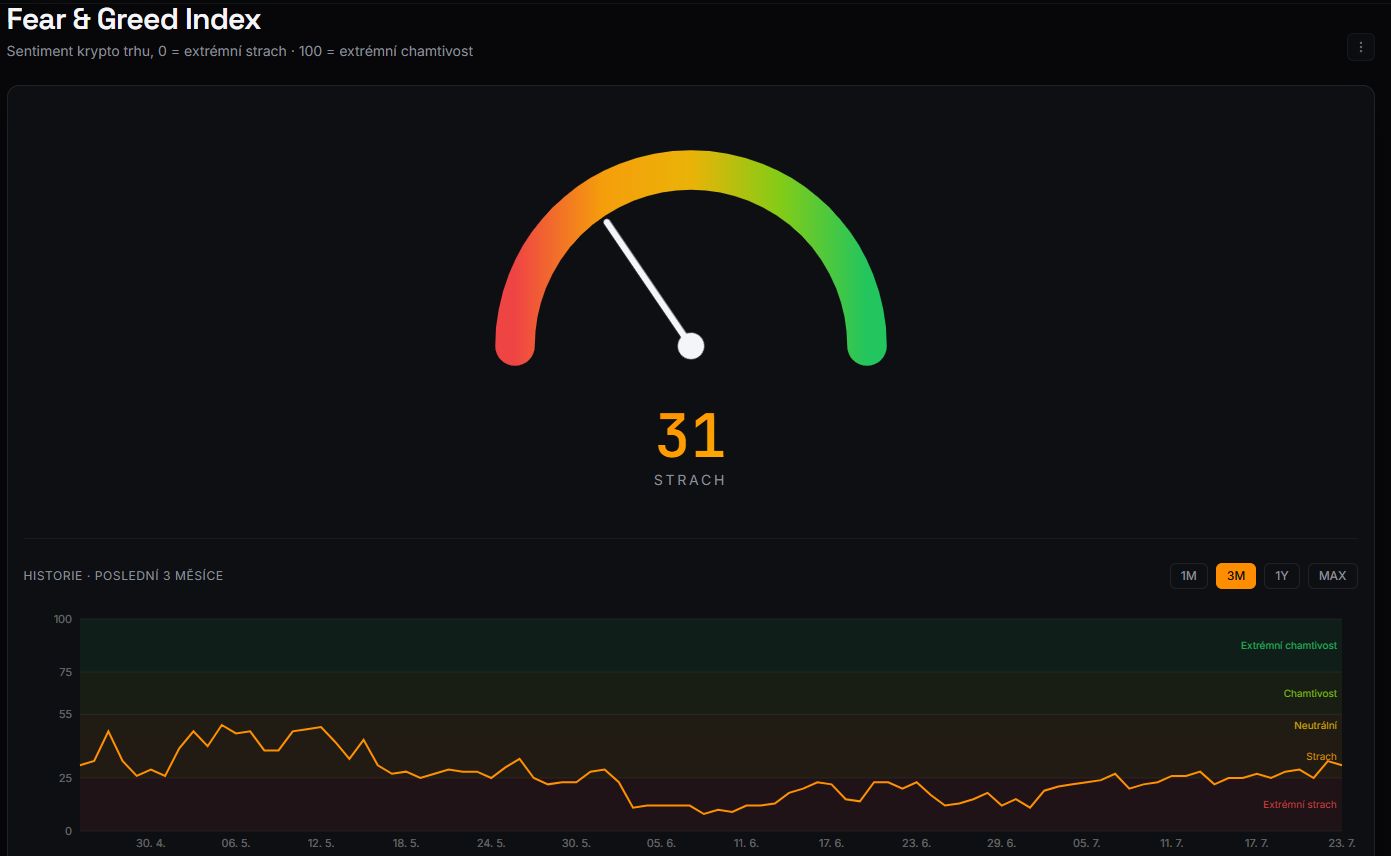Select the 1M history range

coord(1188,576)
